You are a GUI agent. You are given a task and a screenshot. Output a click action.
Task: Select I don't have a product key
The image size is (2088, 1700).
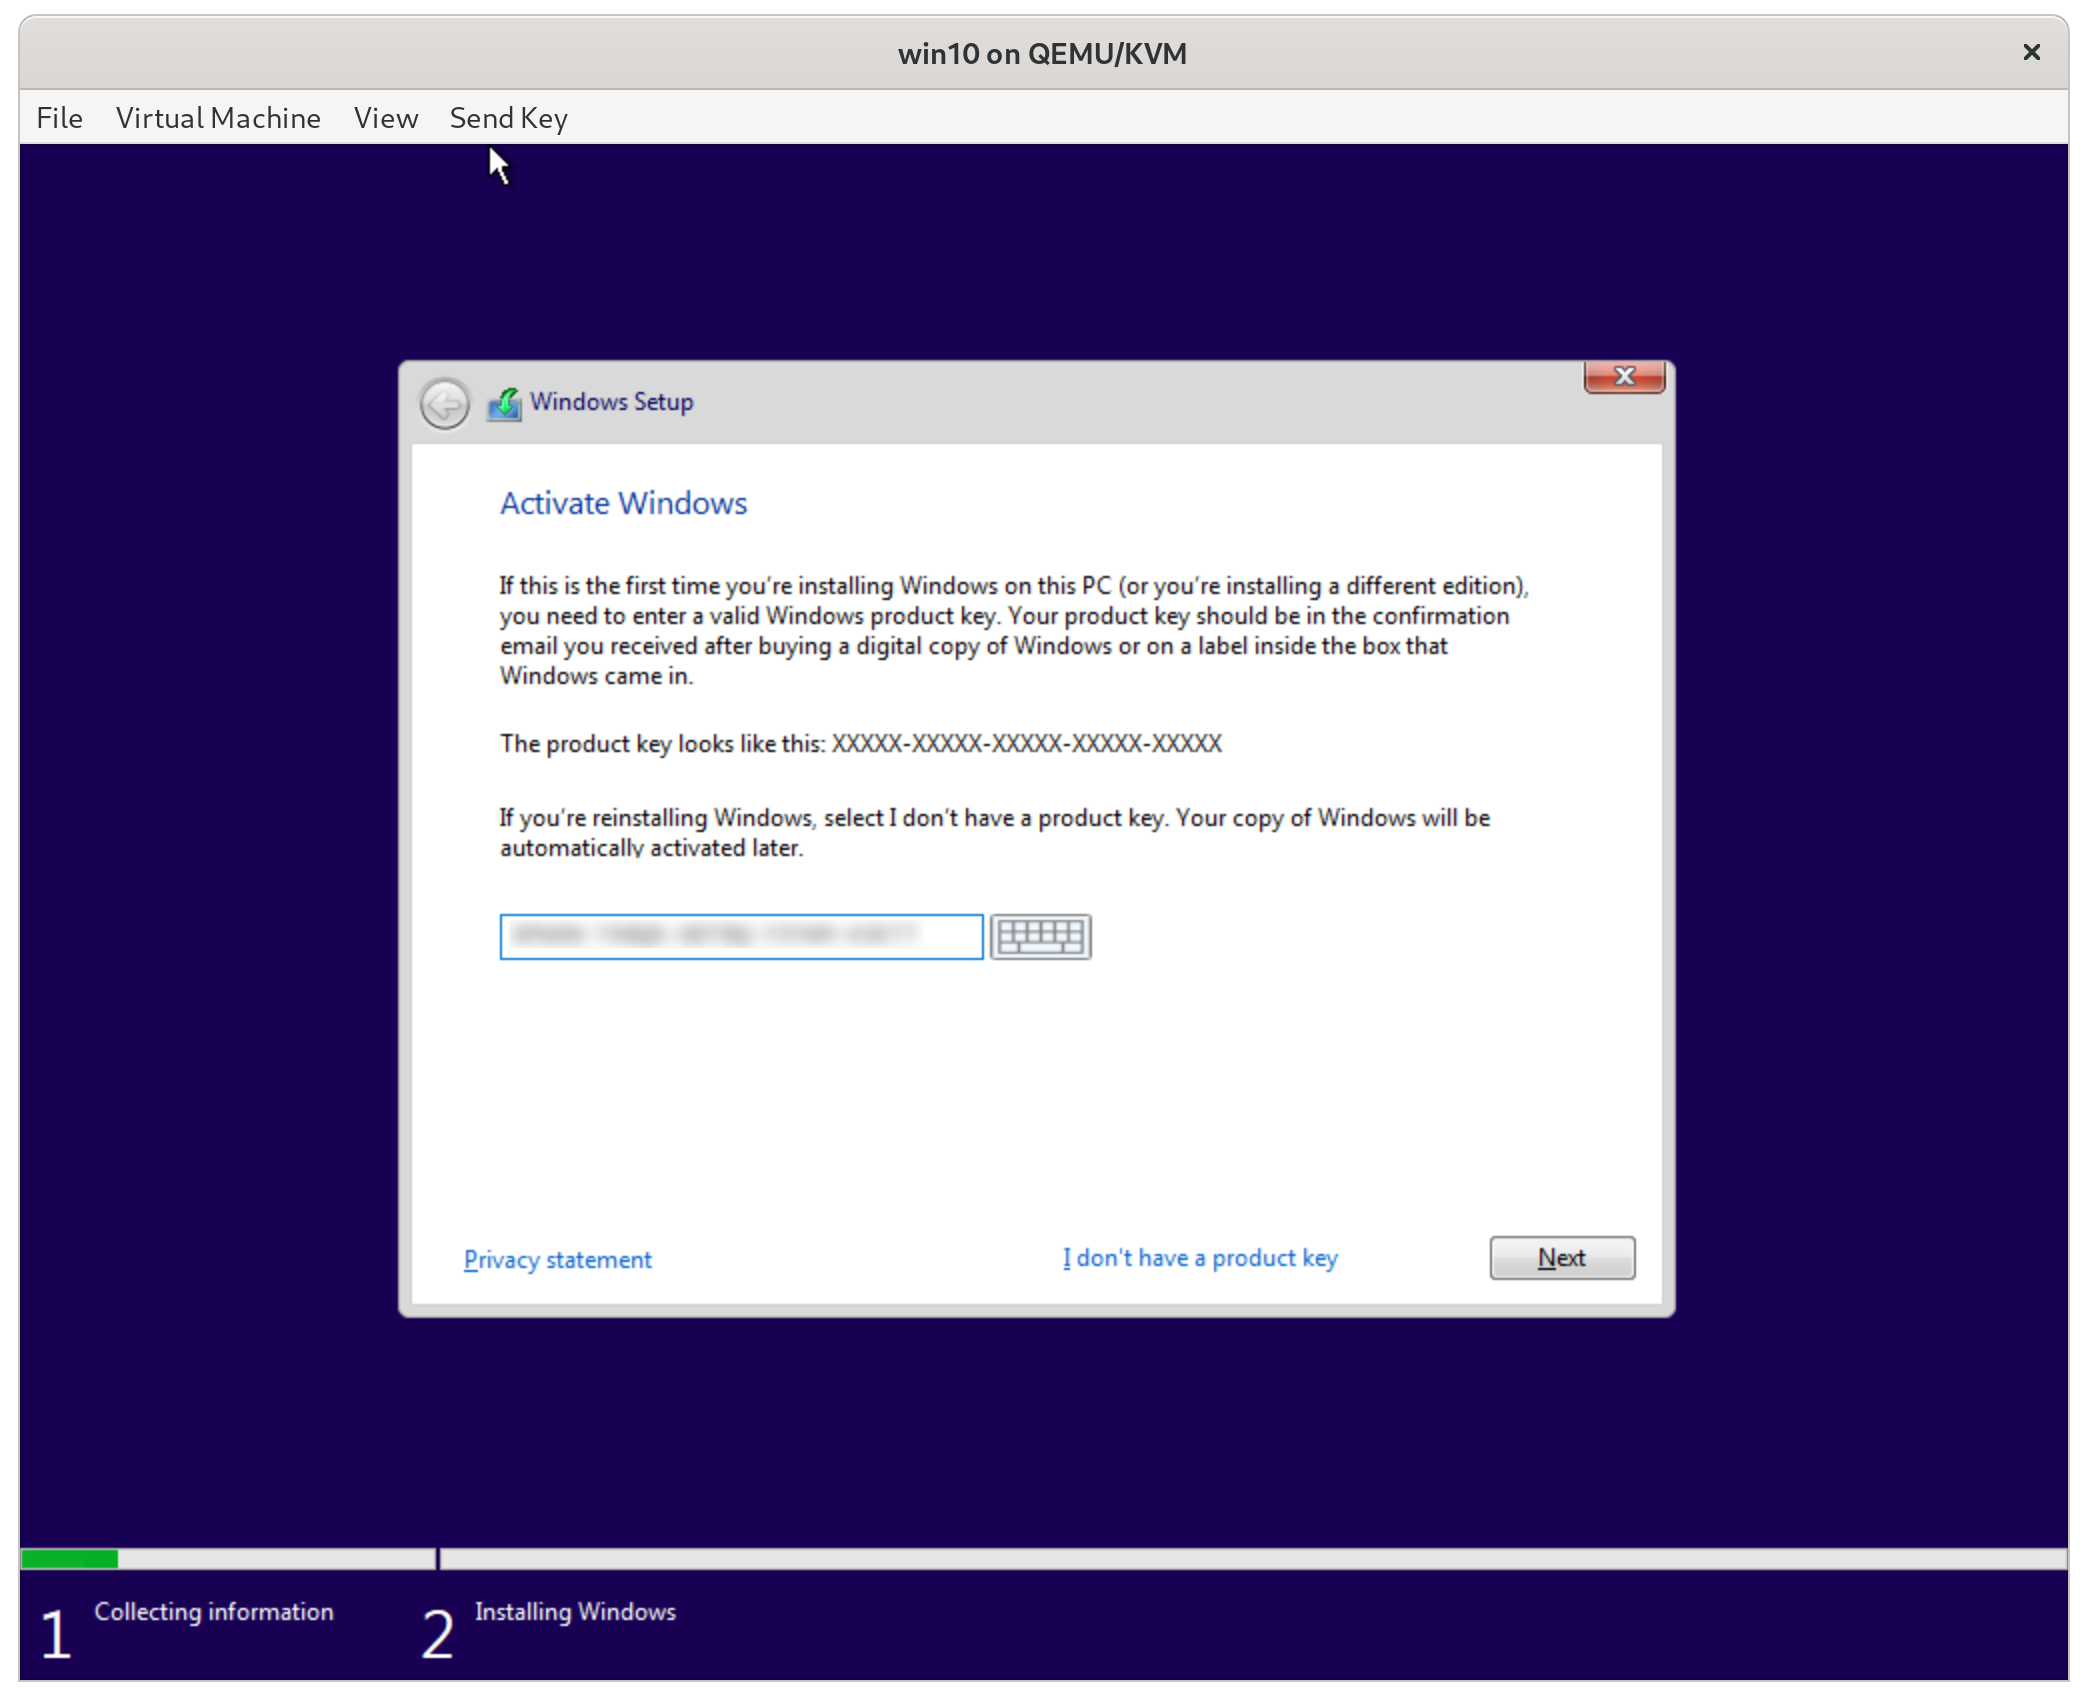pos(1200,1258)
